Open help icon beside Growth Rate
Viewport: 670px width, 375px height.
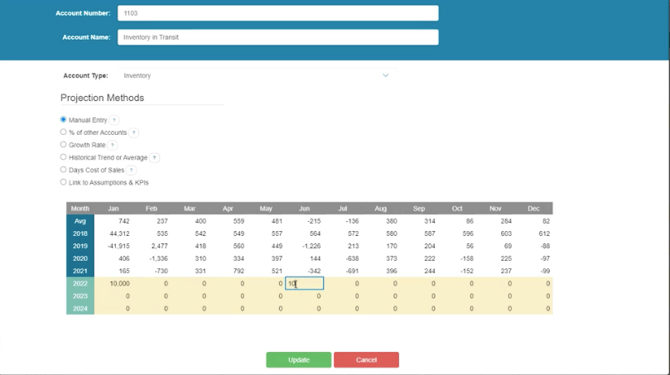pyautogui.click(x=112, y=145)
